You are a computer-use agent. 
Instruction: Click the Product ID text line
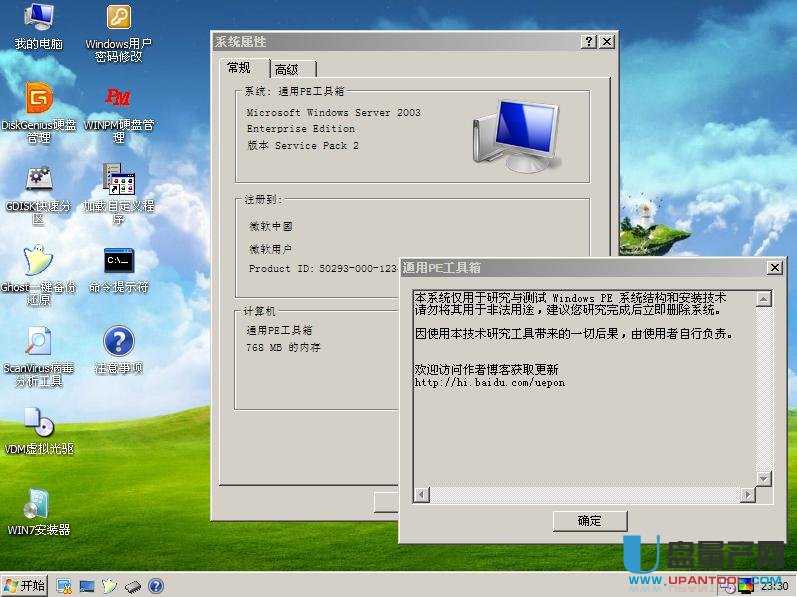[x=323, y=269]
